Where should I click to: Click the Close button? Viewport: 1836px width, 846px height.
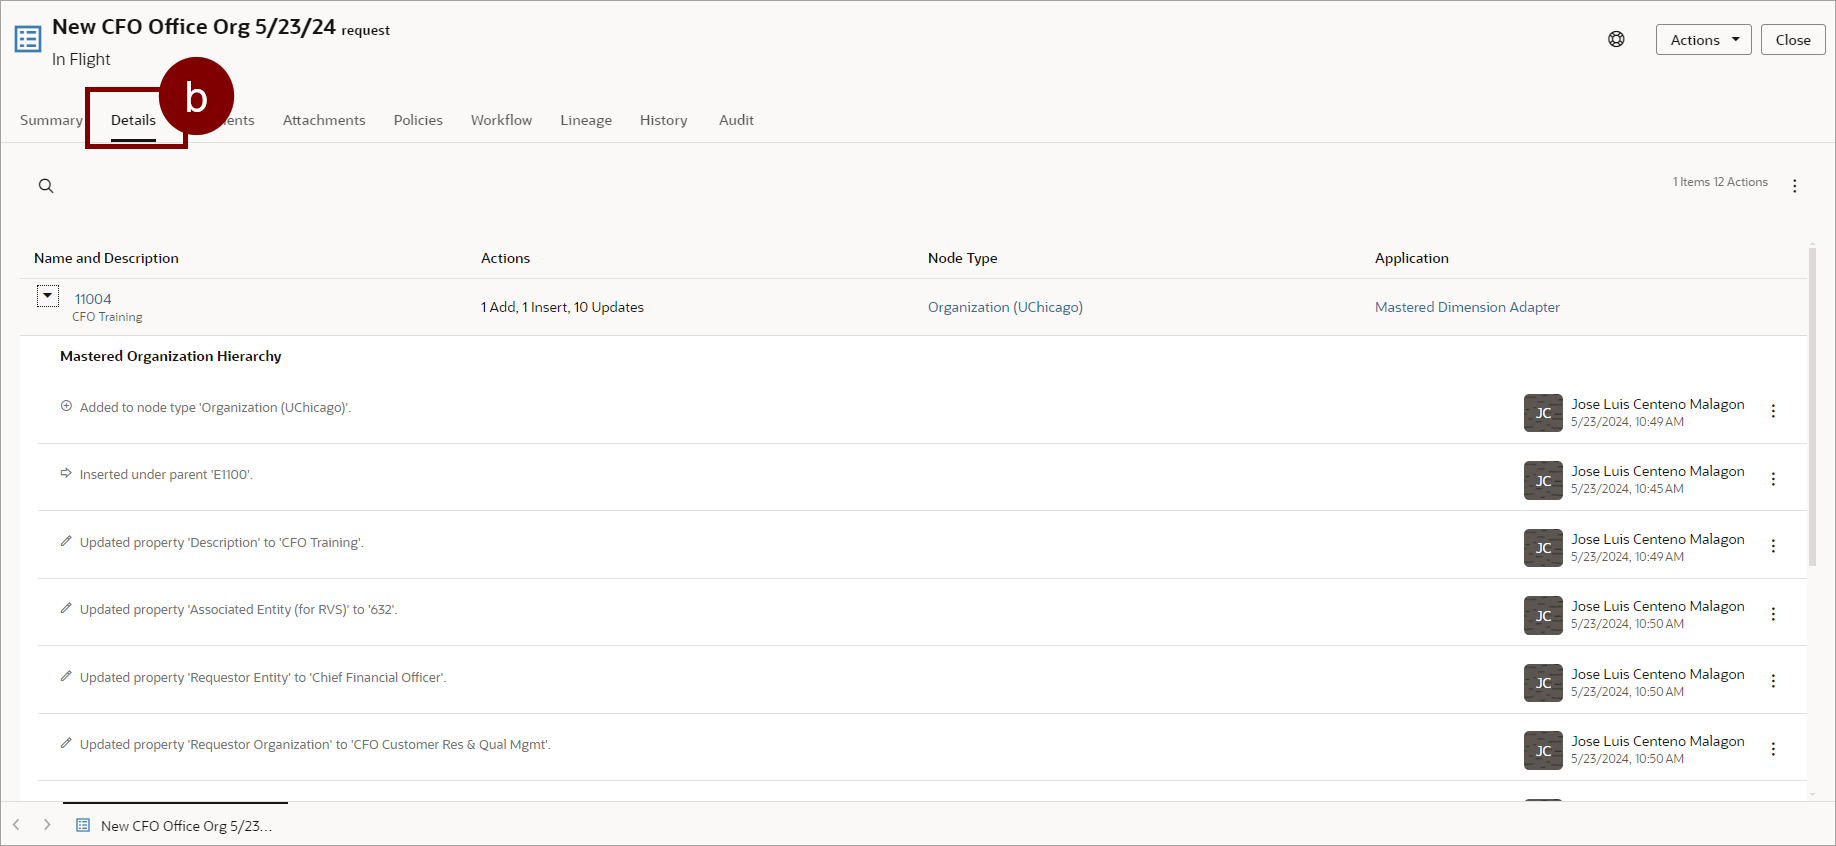pyautogui.click(x=1792, y=40)
